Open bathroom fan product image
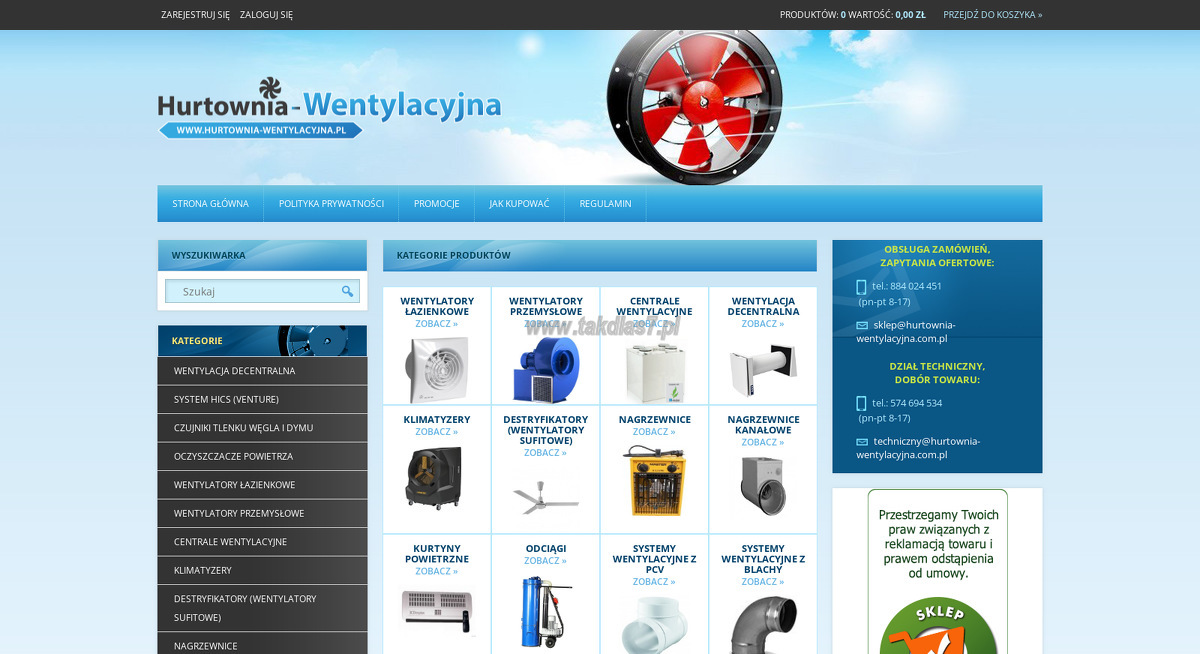The image size is (1200, 654). pos(437,369)
